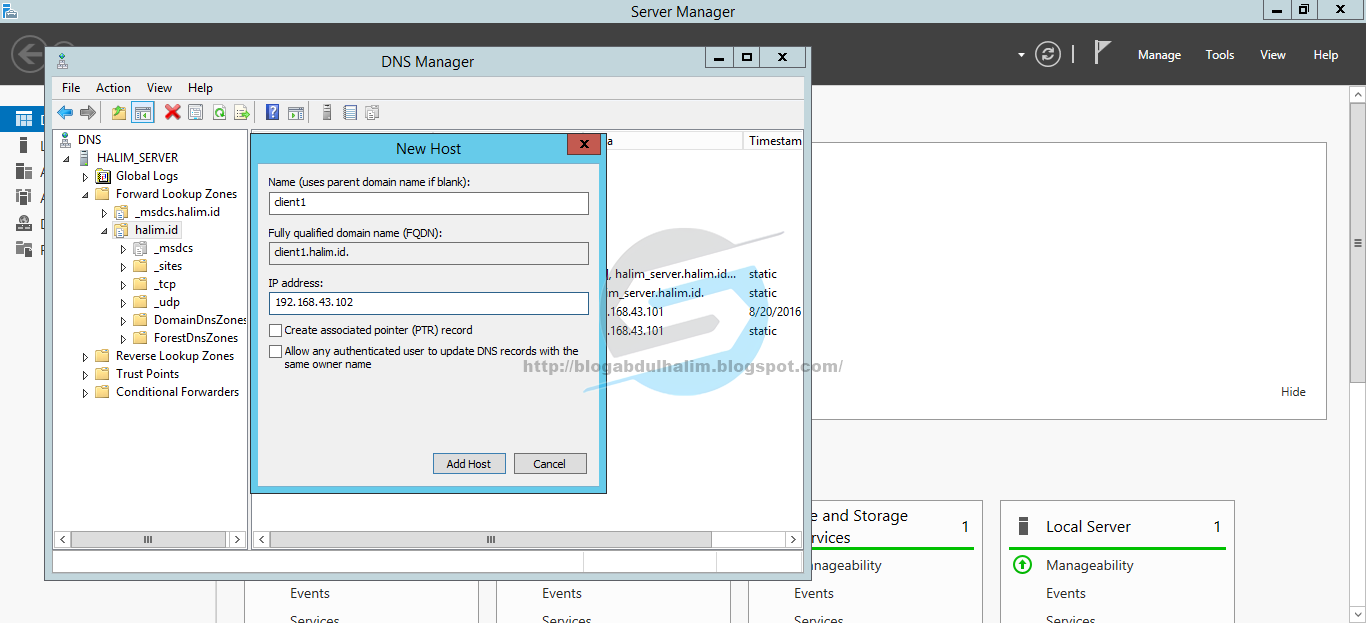Expand the _tcp folder arrow
This screenshot has height=623, width=1366.
click(123, 284)
